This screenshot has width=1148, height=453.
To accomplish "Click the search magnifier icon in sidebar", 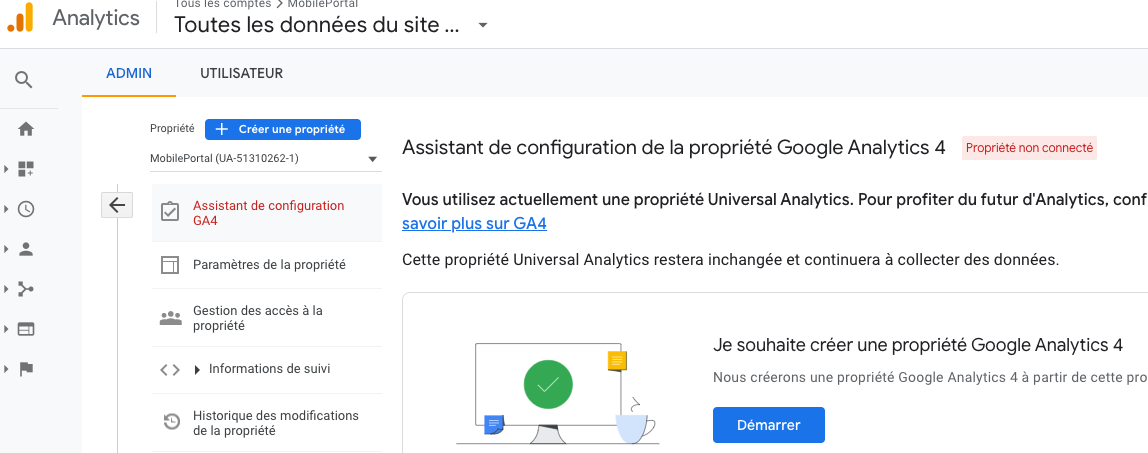I will click(25, 80).
